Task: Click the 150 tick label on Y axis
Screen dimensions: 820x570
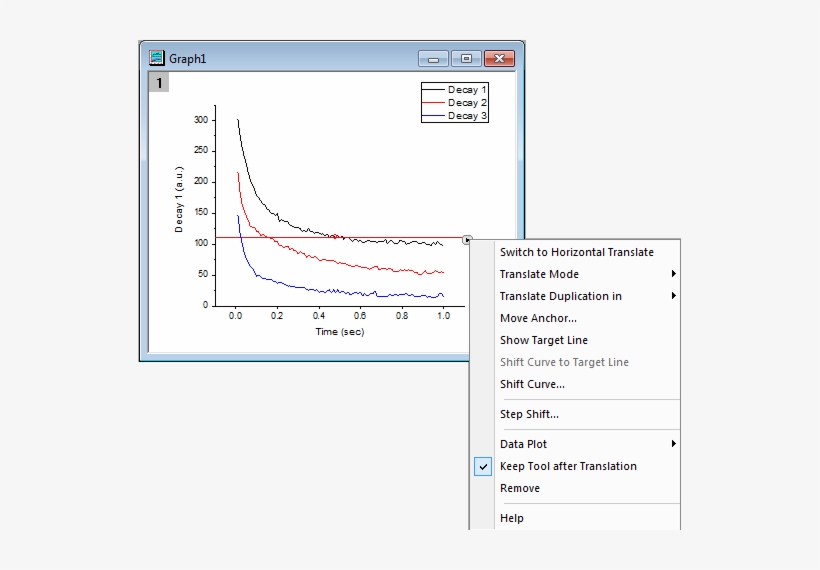Action: pyautogui.click(x=201, y=212)
